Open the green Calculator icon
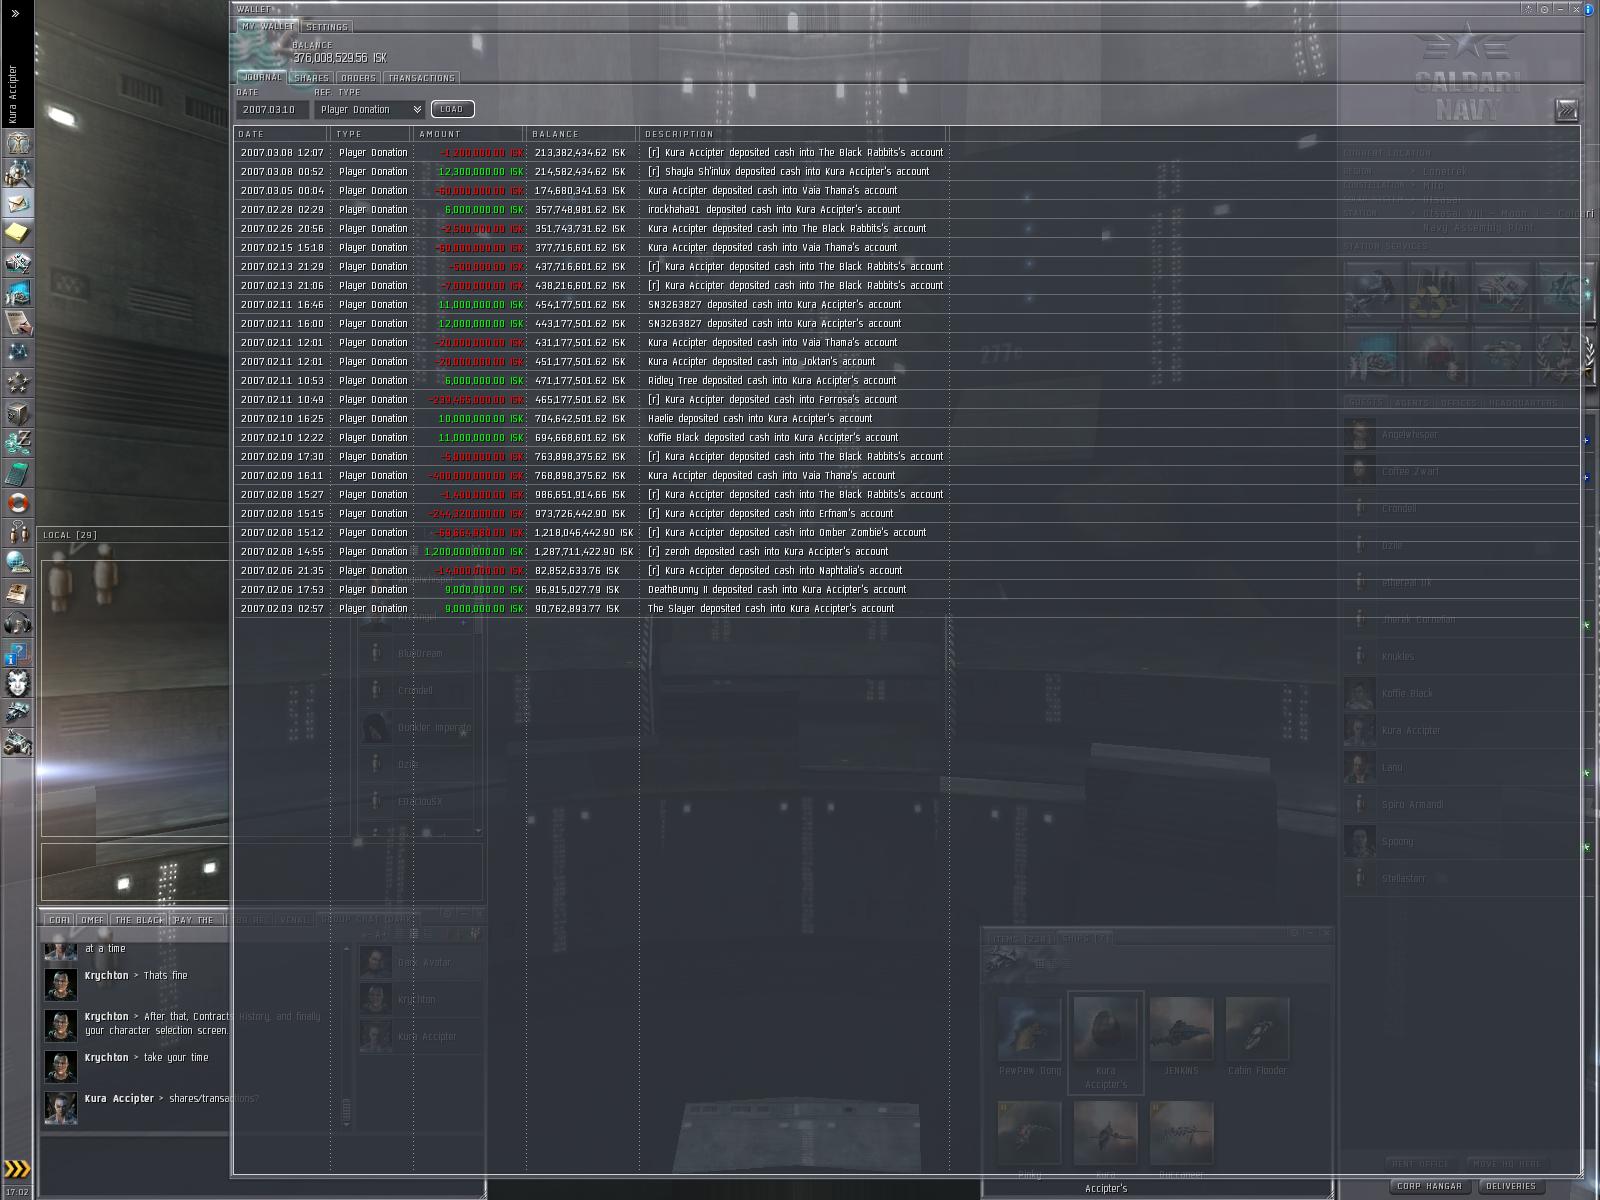 coord(18,473)
